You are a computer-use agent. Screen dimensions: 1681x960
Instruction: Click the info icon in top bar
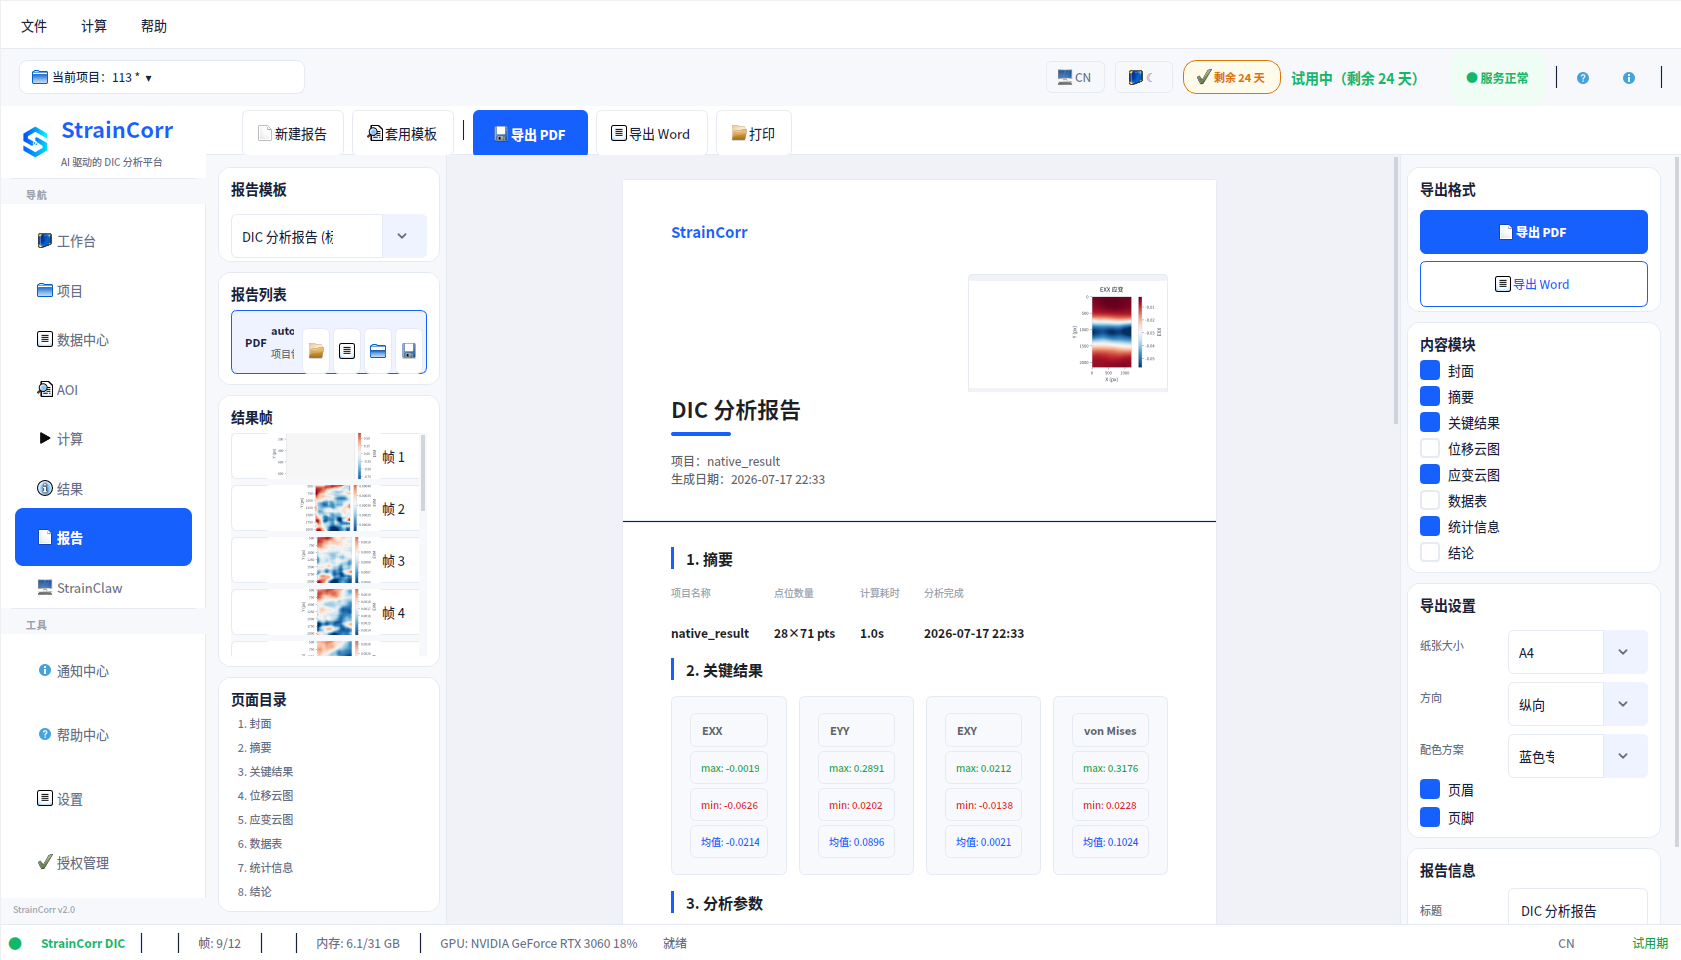click(1629, 78)
